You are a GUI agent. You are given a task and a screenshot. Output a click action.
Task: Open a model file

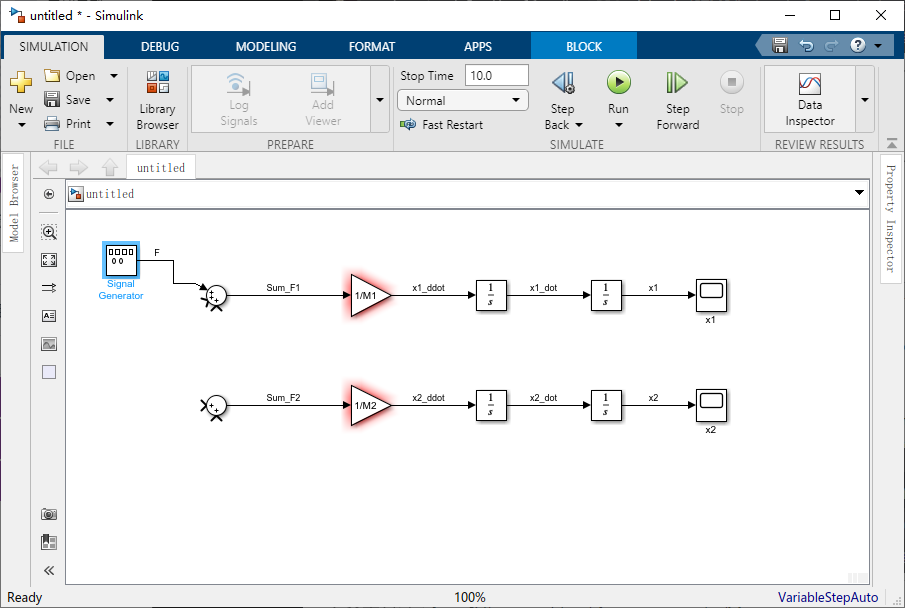[x=70, y=76]
